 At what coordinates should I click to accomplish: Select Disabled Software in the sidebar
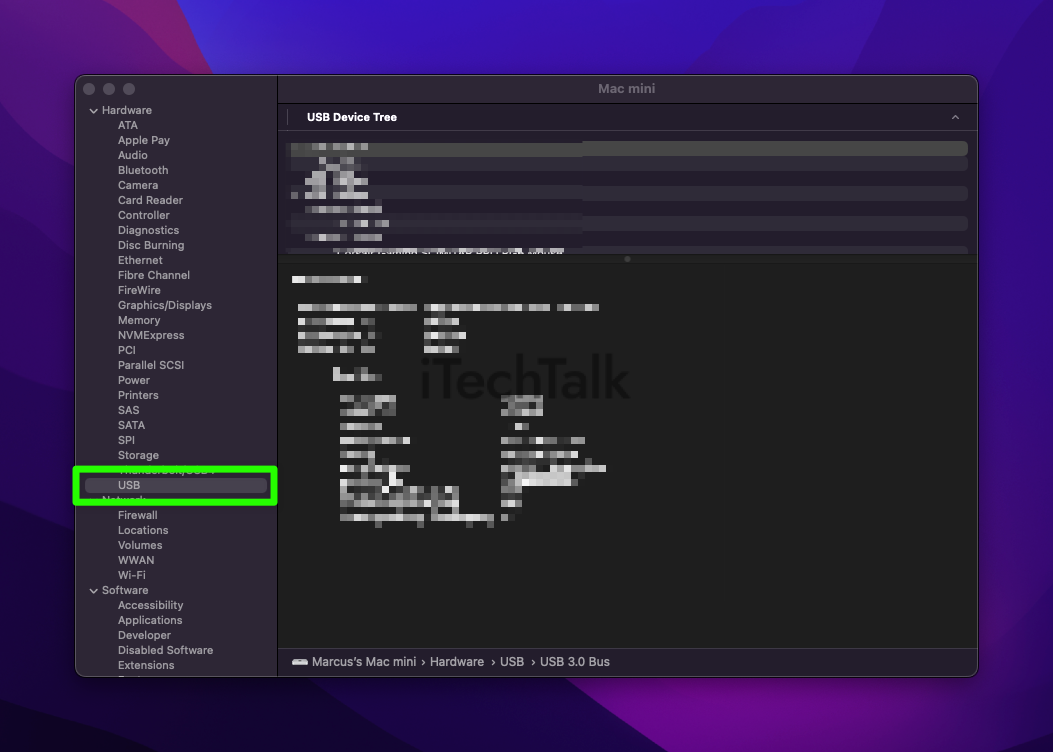click(x=165, y=651)
